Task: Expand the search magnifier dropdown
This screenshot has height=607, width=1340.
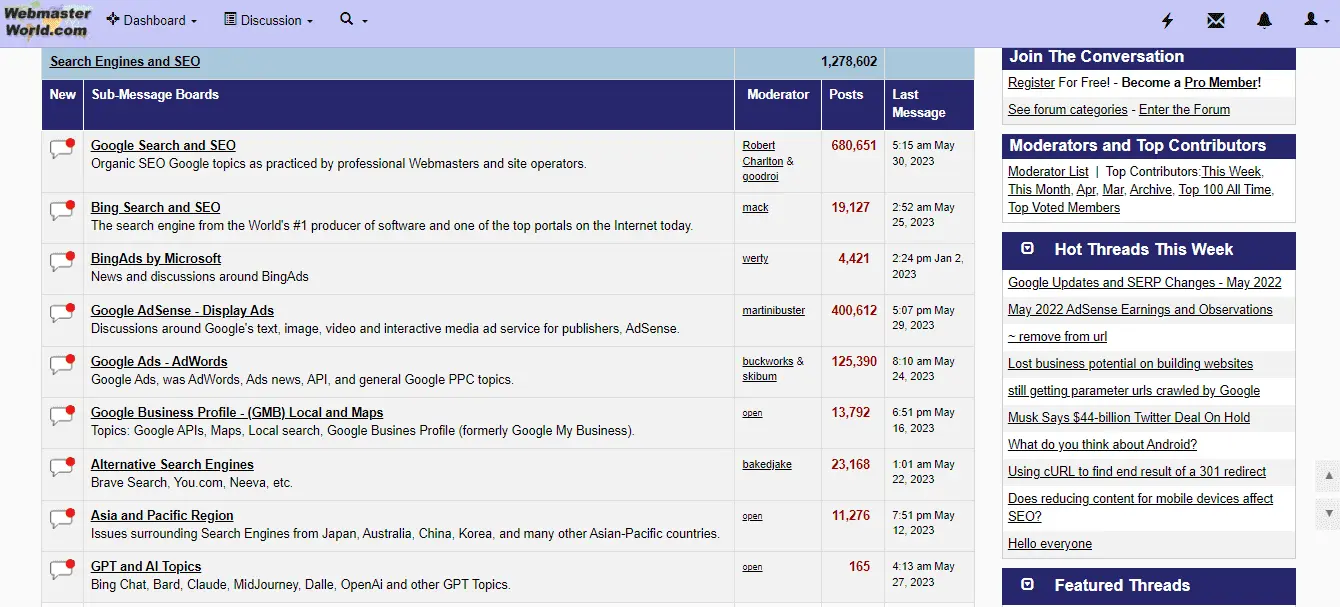Action: point(353,20)
